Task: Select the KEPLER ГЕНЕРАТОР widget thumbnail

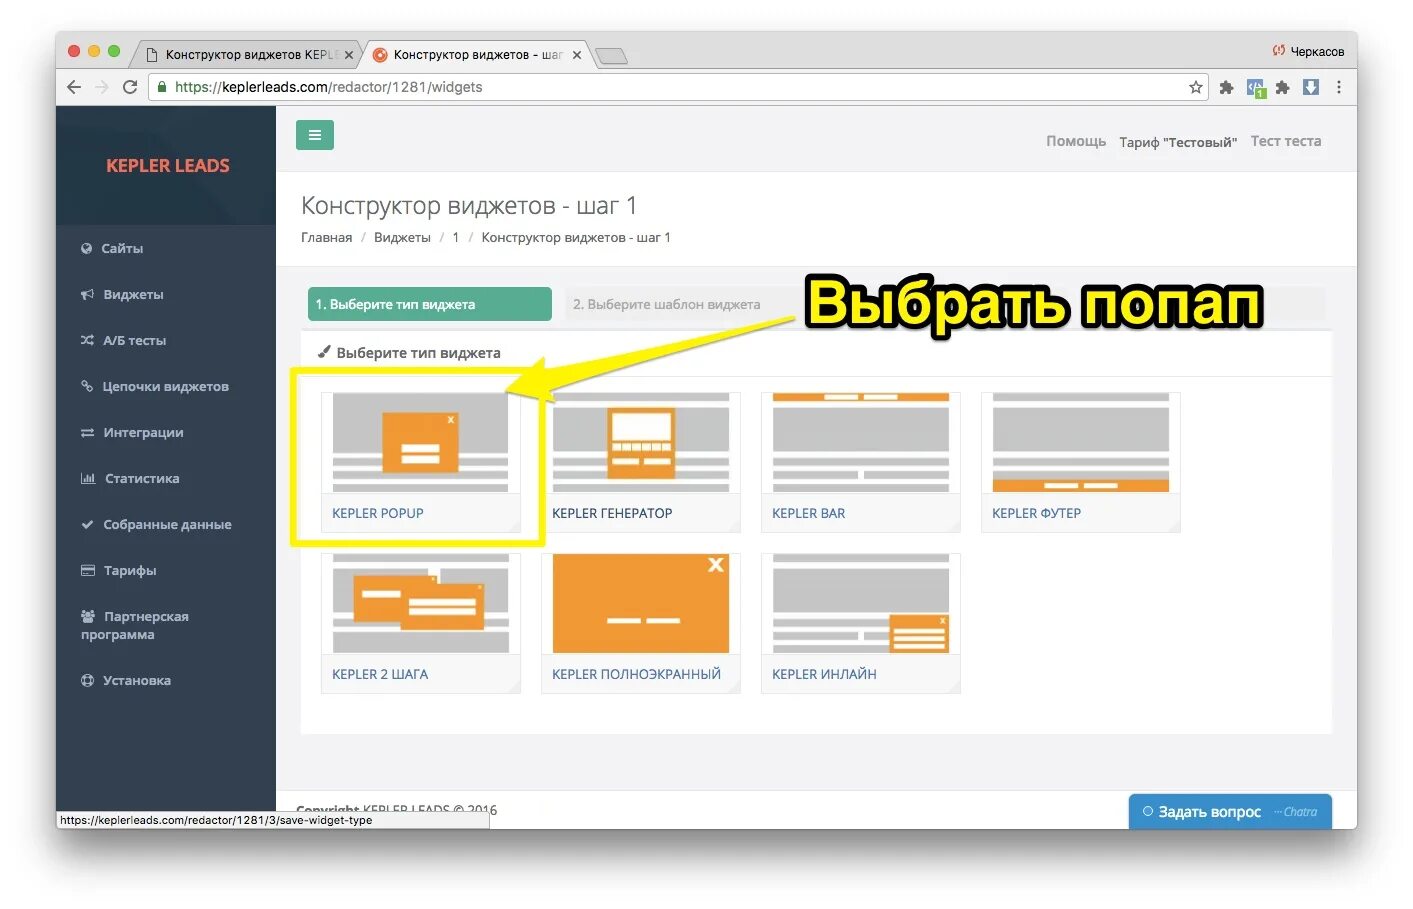Action: pyautogui.click(x=640, y=441)
